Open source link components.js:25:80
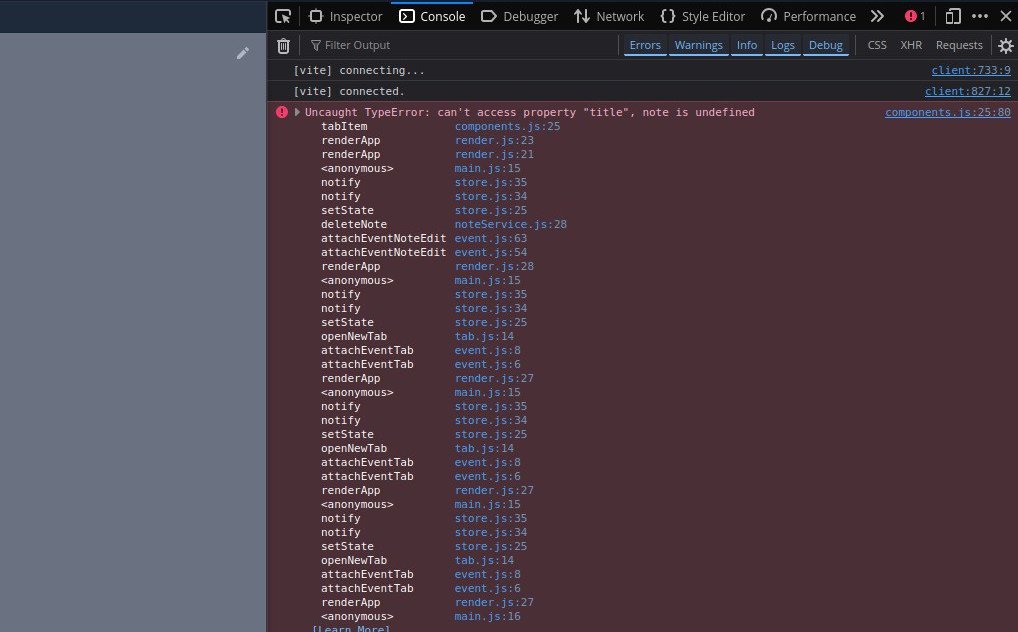Screen dimensions: 1018x632 [947, 112]
